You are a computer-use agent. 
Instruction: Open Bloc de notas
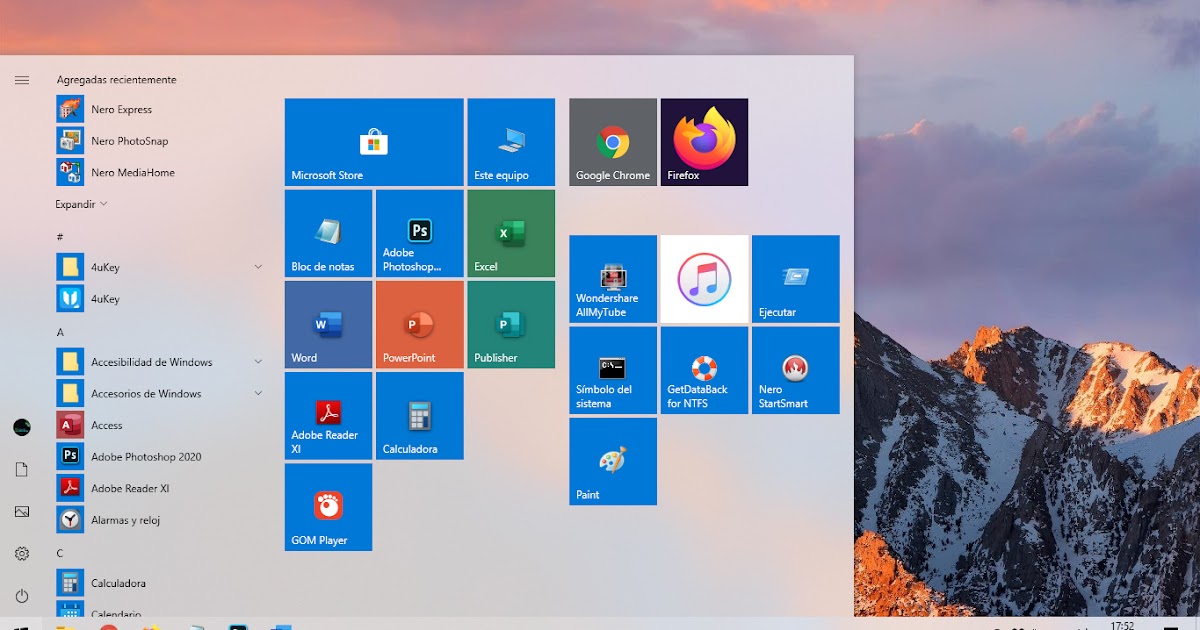point(328,232)
